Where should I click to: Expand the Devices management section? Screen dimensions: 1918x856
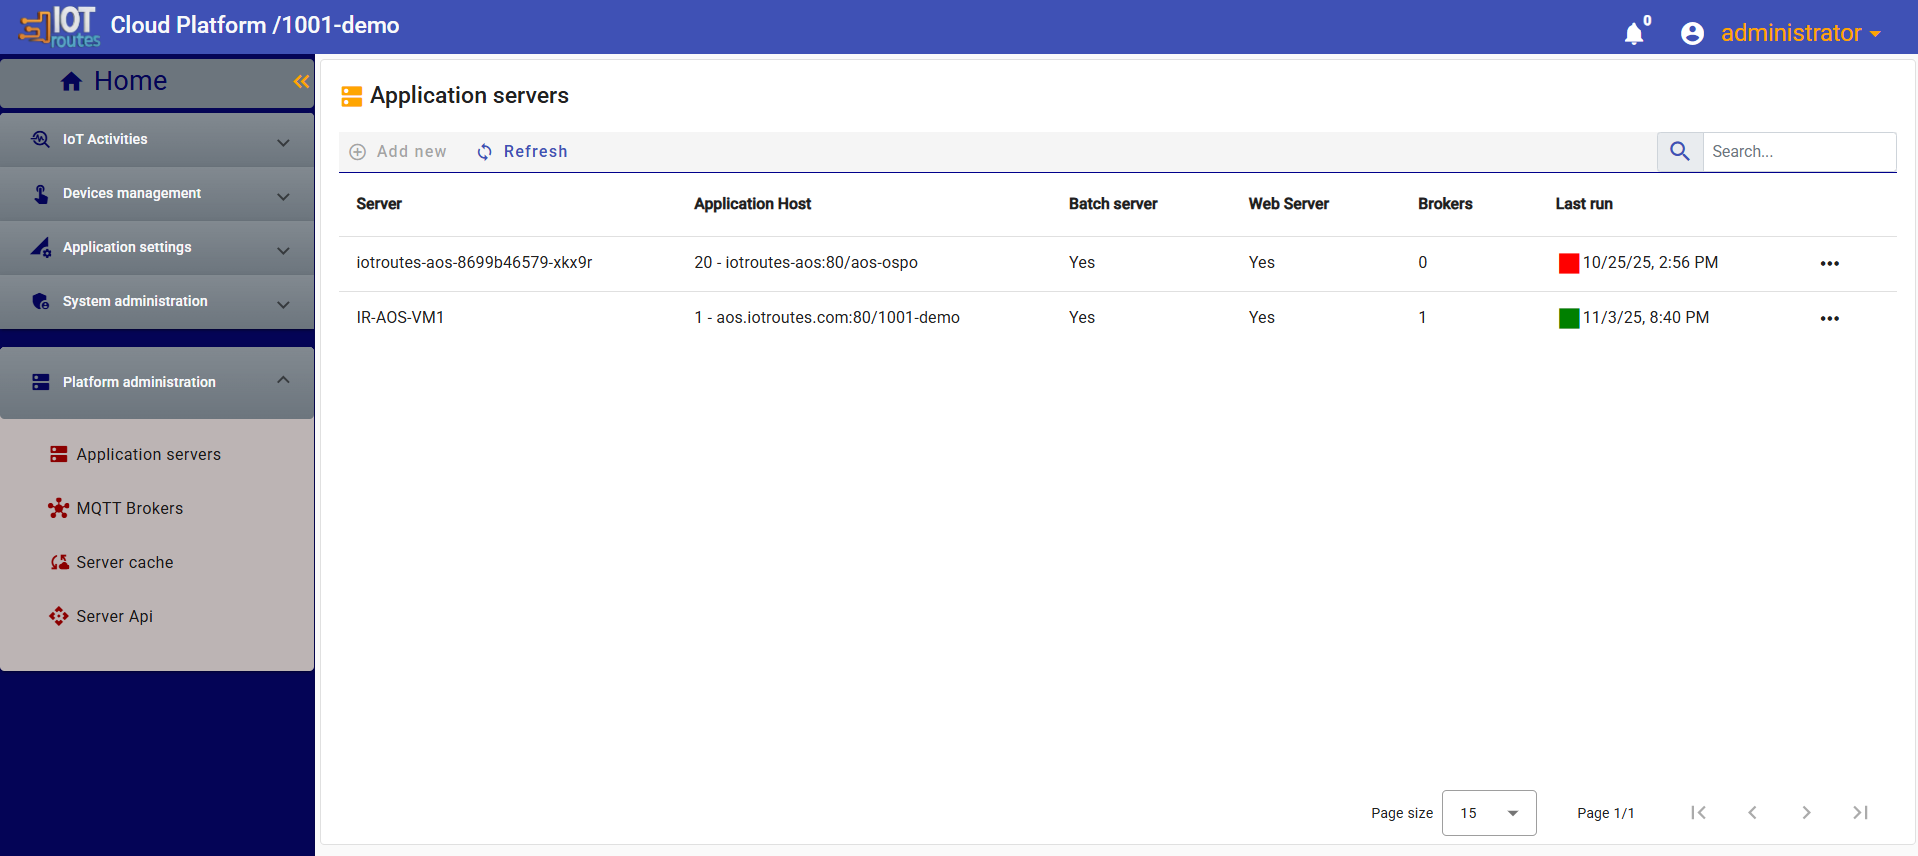click(x=157, y=194)
